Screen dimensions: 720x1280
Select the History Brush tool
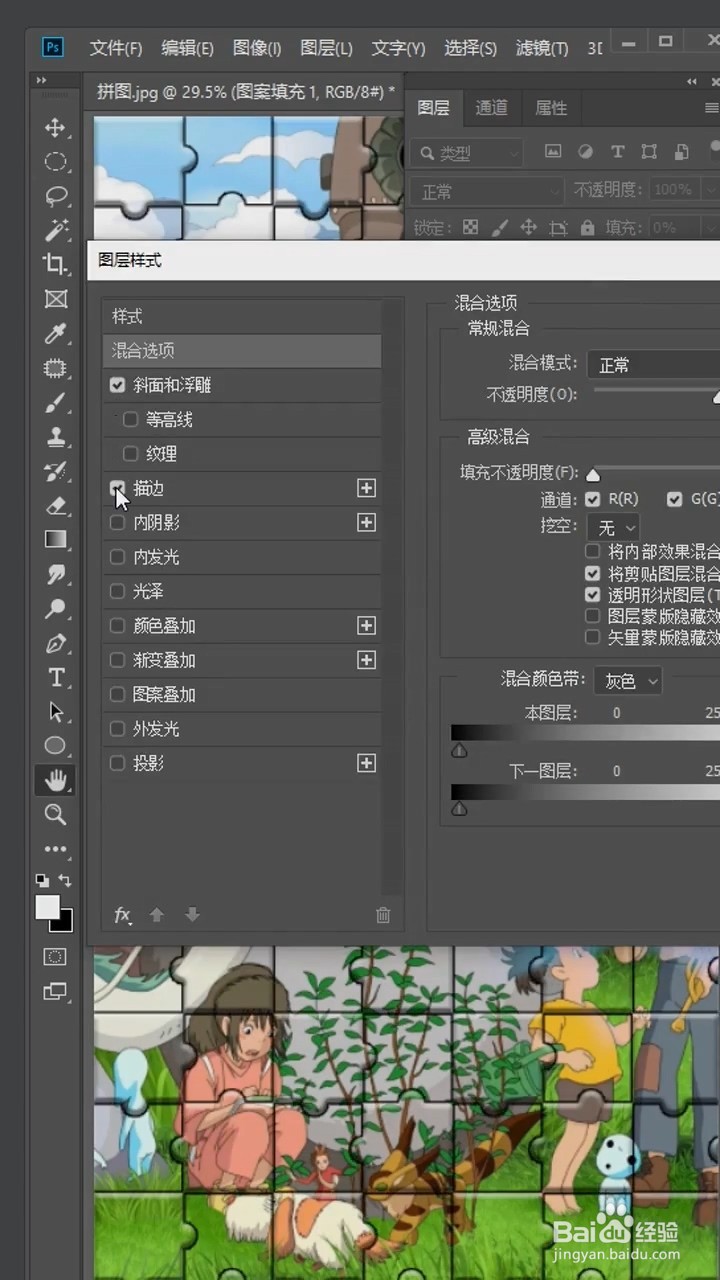(55, 471)
